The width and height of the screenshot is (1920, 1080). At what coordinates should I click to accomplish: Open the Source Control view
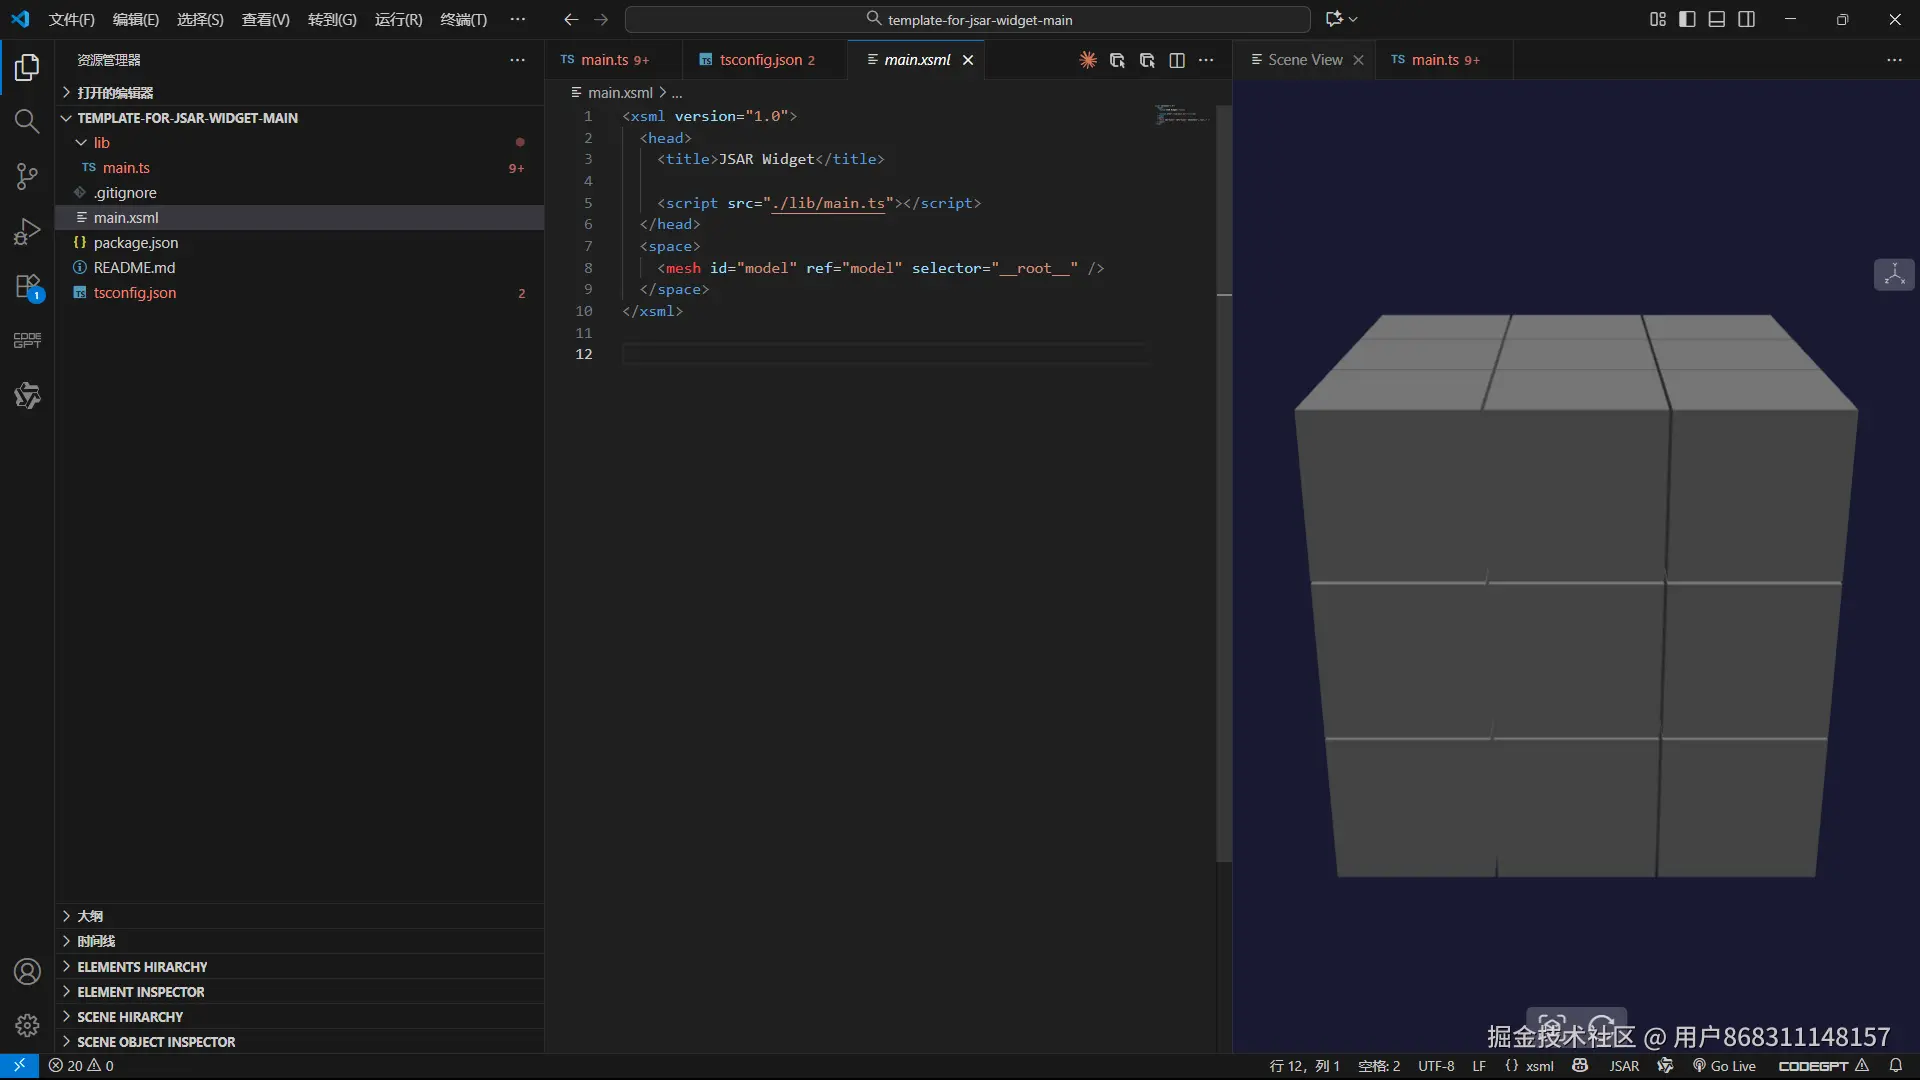point(27,177)
